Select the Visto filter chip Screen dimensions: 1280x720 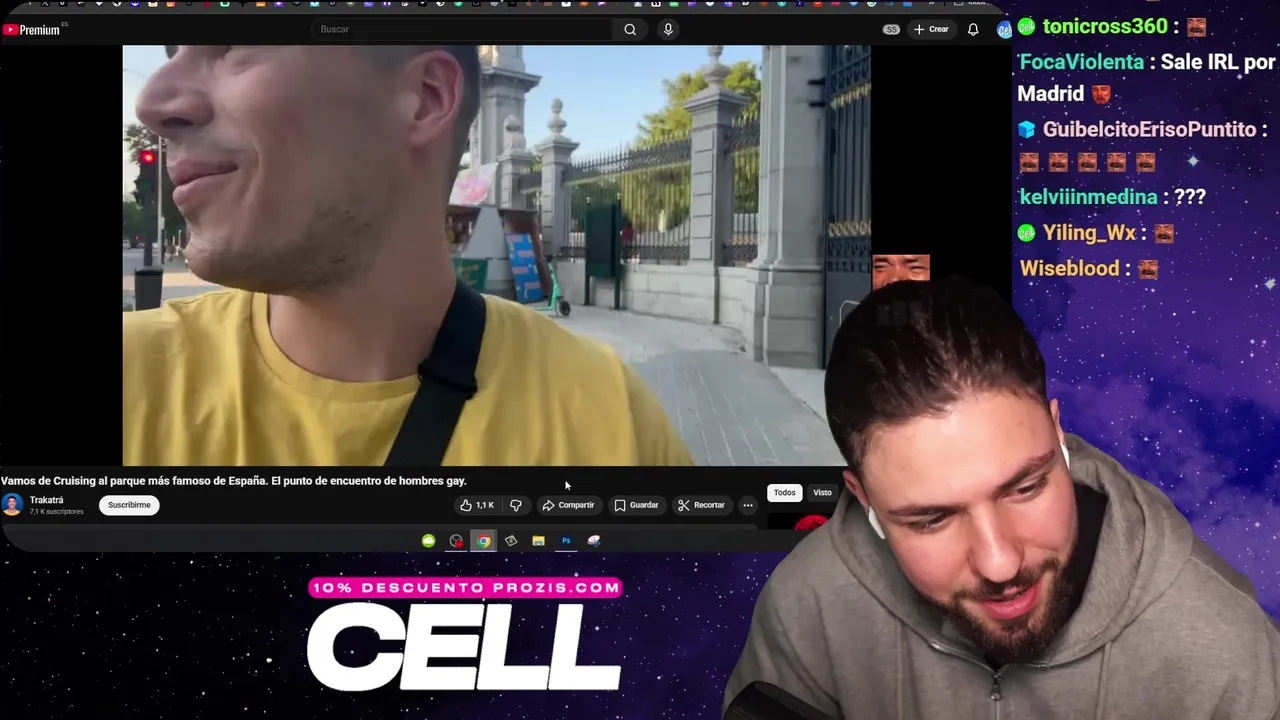(x=822, y=492)
